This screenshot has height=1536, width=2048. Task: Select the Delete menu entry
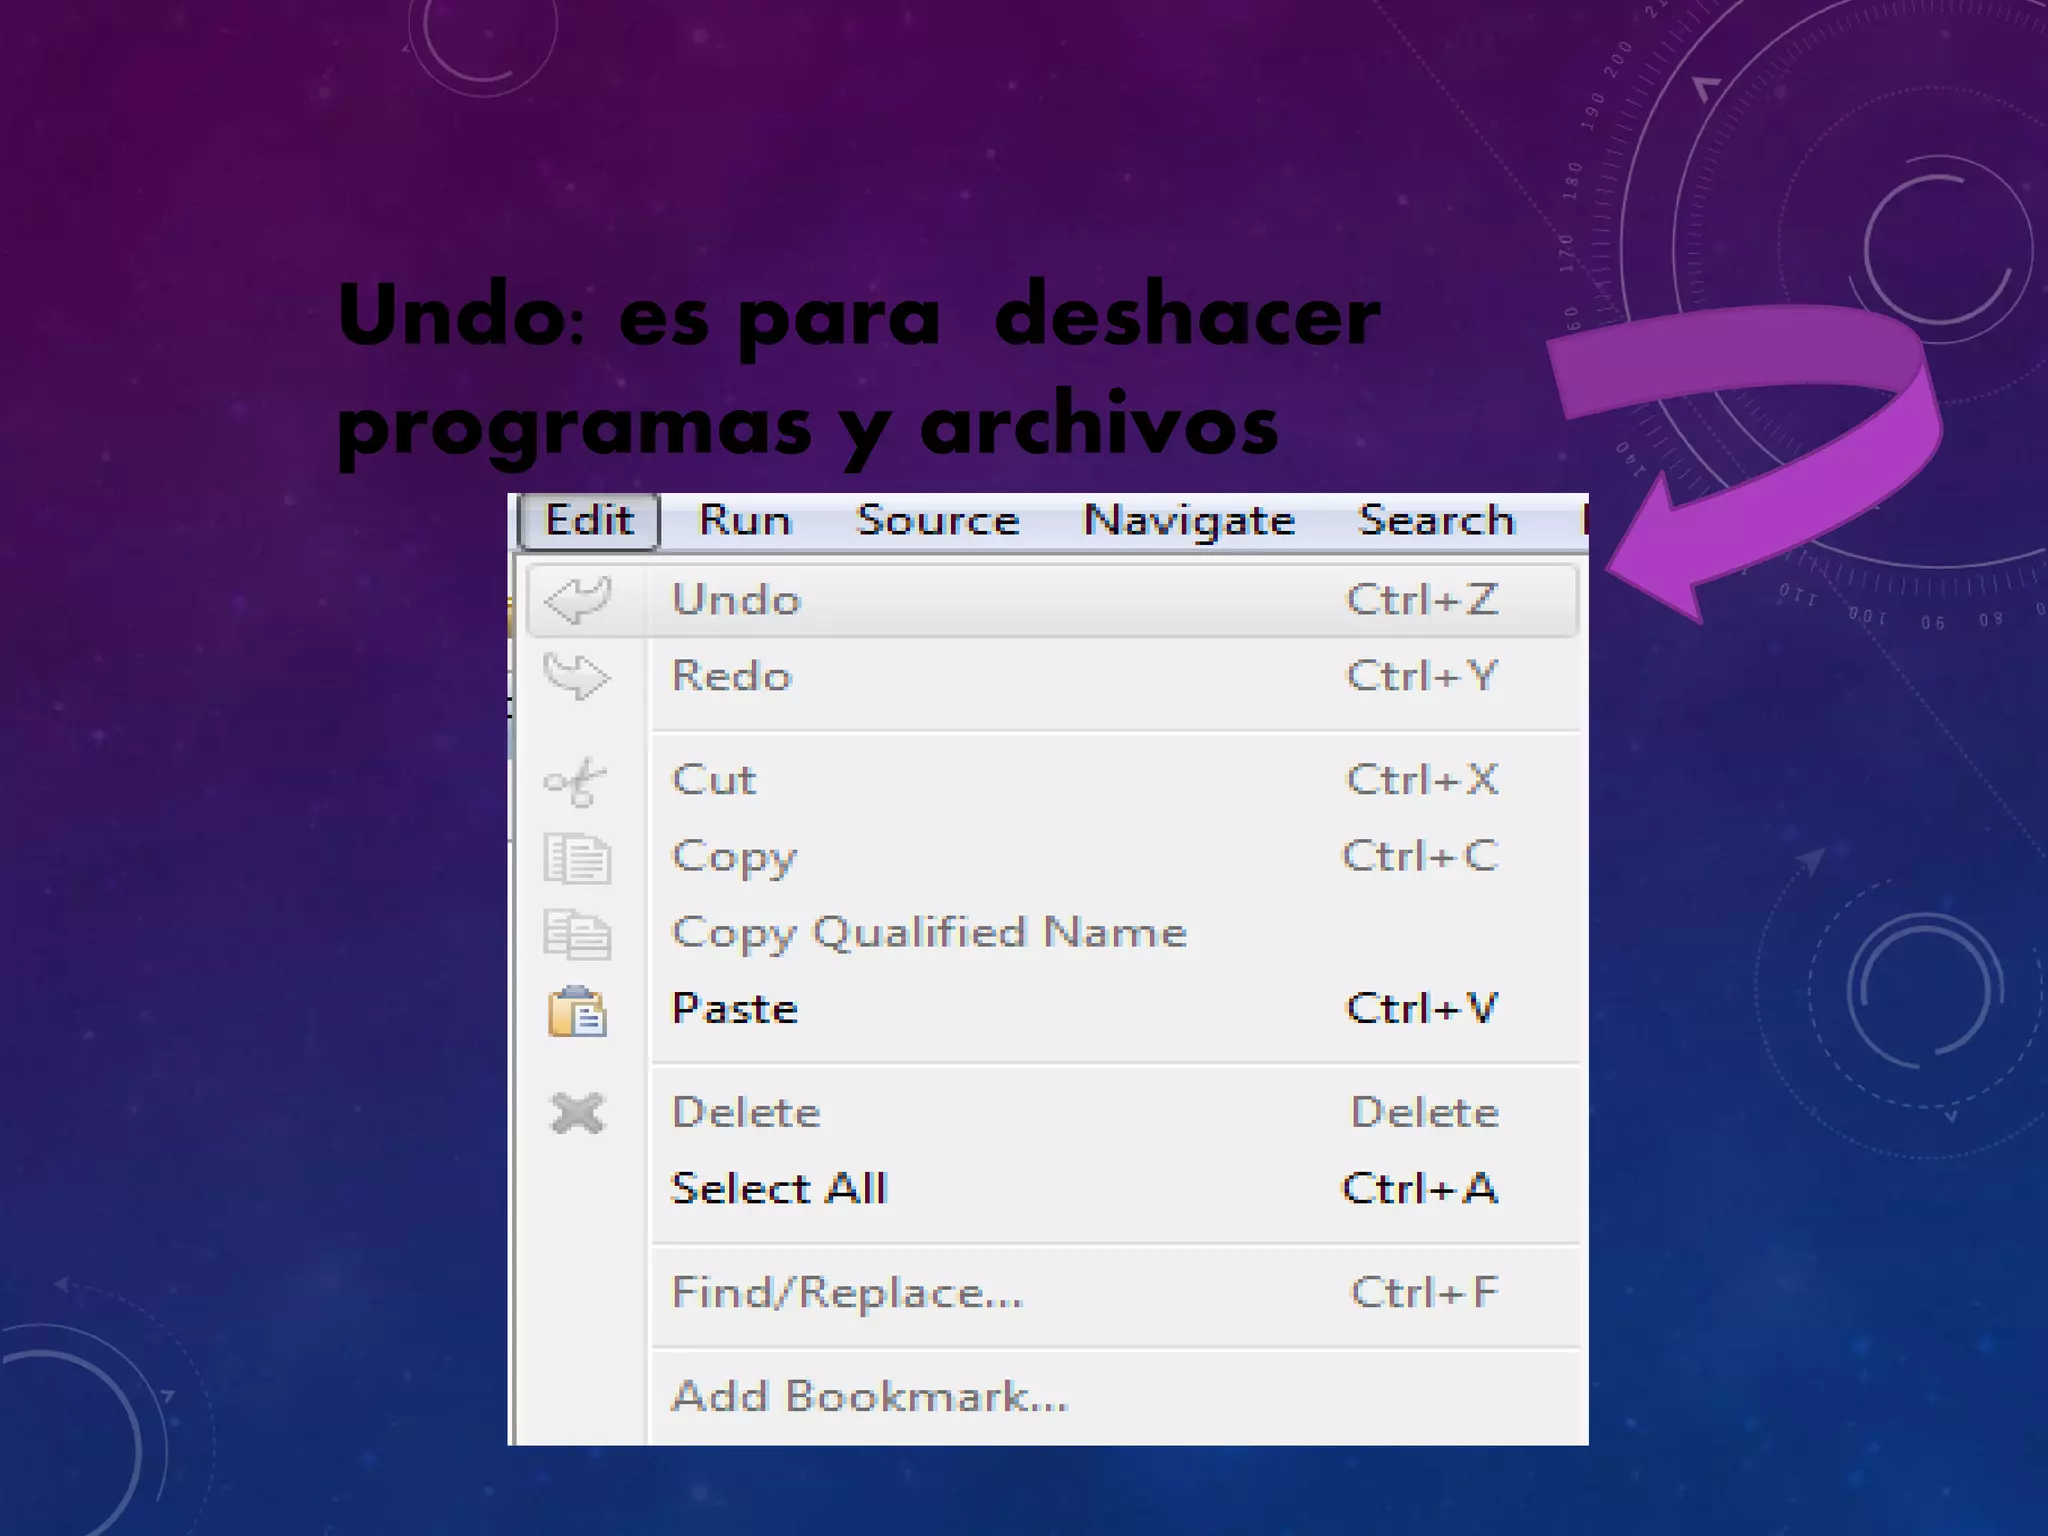[x=1052, y=1113]
